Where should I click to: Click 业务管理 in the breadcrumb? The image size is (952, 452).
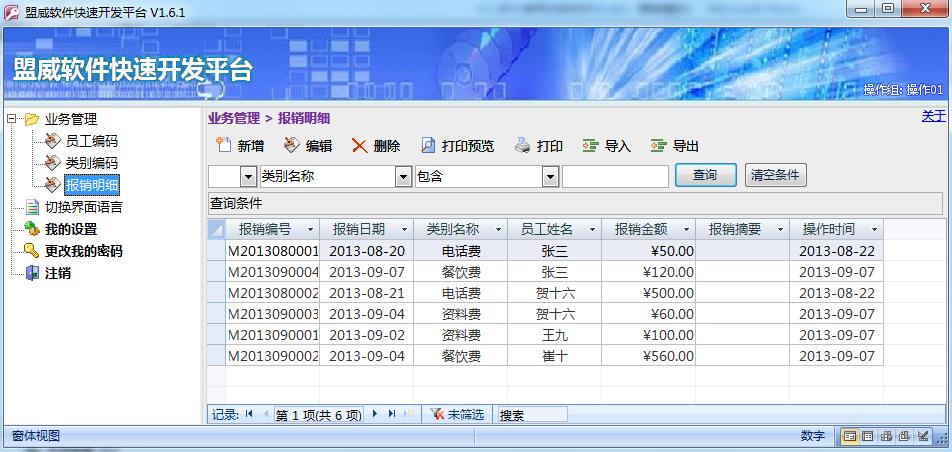pyautogui.click(x=234, y=118)
